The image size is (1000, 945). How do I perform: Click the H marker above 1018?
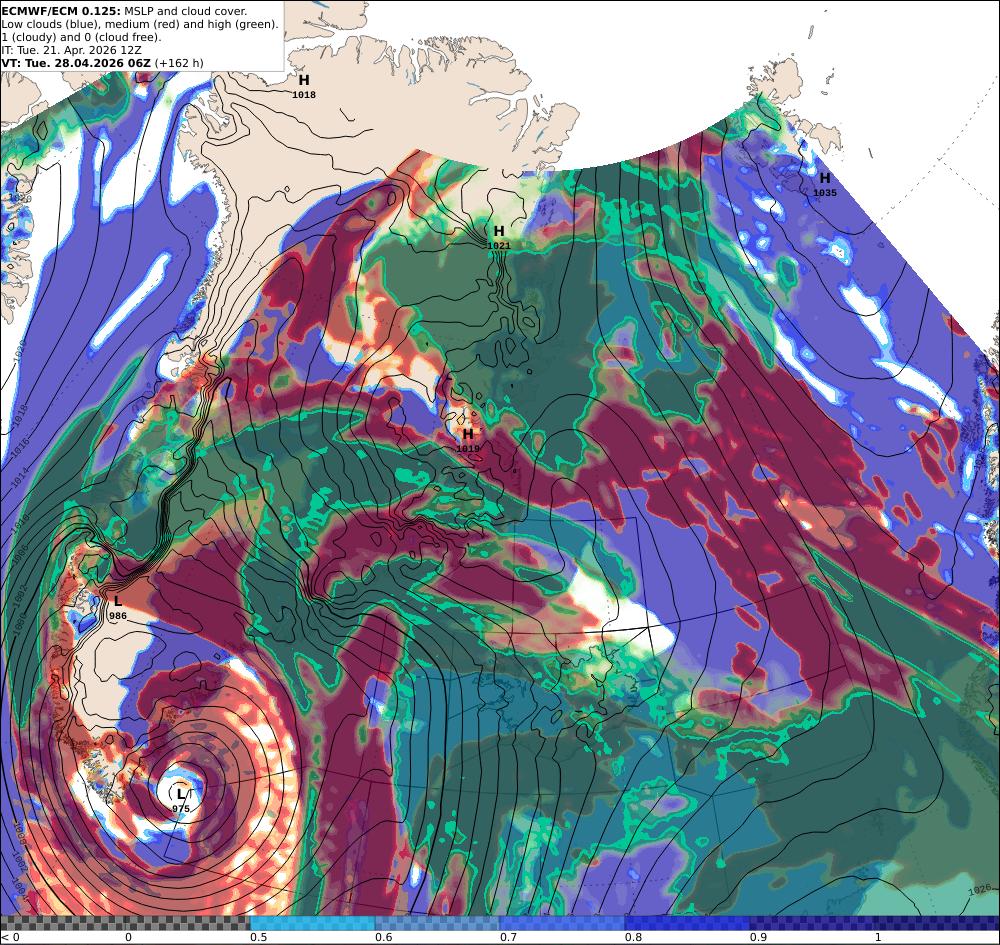(x=304, y=80)
